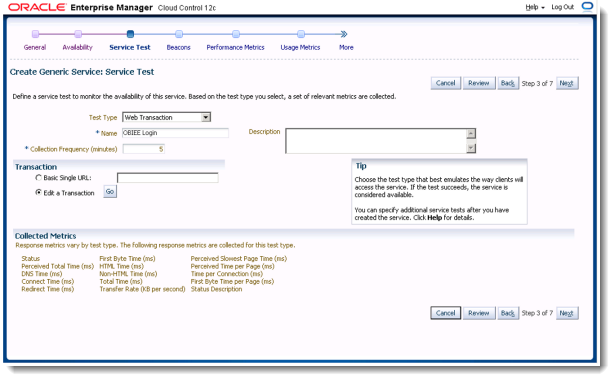This screenshot has width=615, height=381.
Task: Go to the Performance Metrics step label
Action: 235,47
